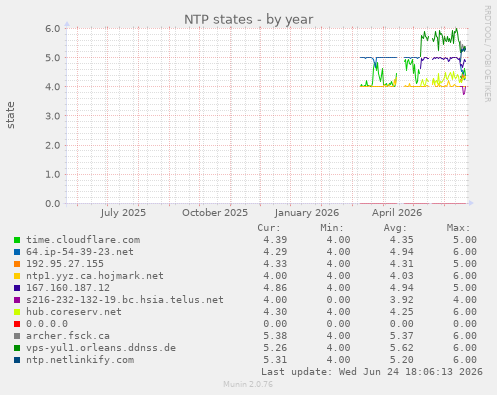
Task: Click the Last update timestamp line
Action: 372,372
